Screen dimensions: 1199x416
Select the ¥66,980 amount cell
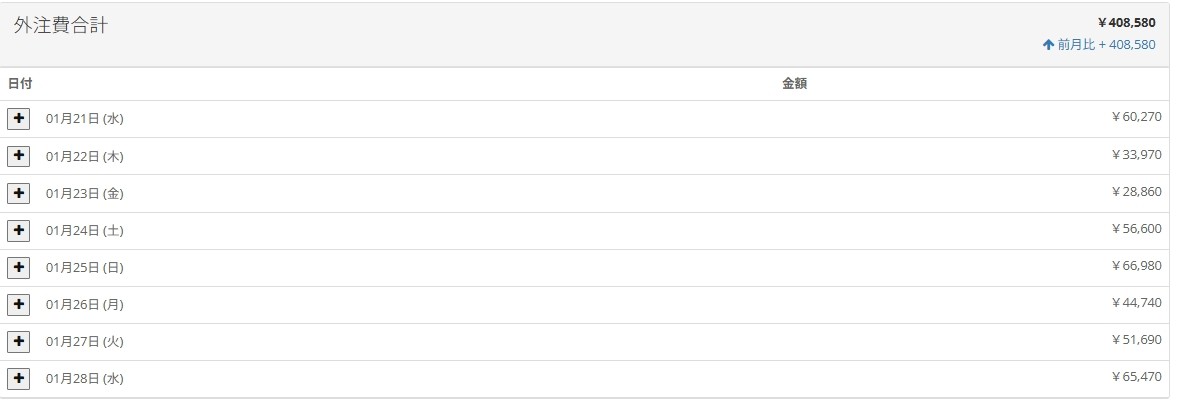point(1136,266)
